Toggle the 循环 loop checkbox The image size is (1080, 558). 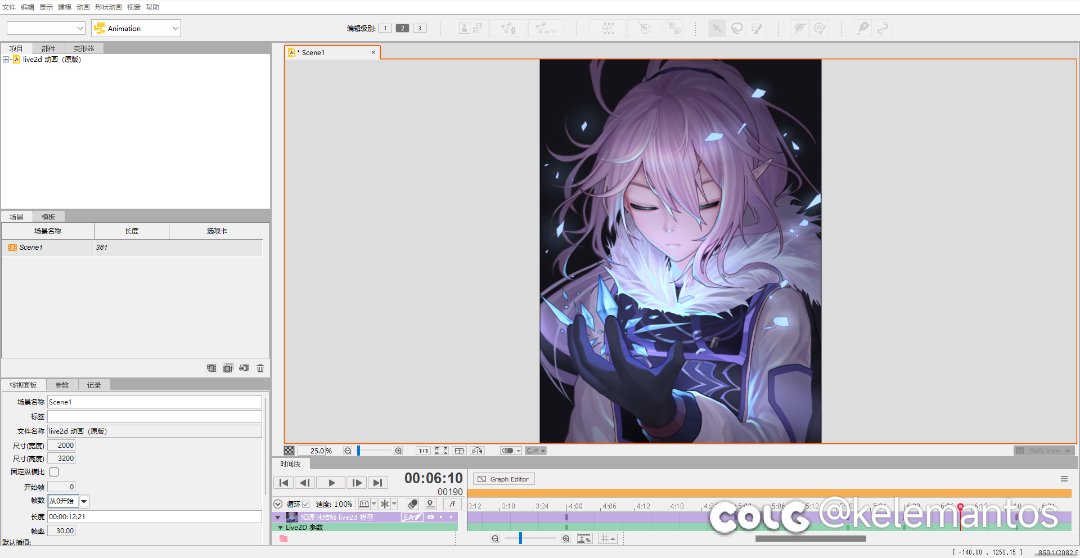tap(306, 504)
